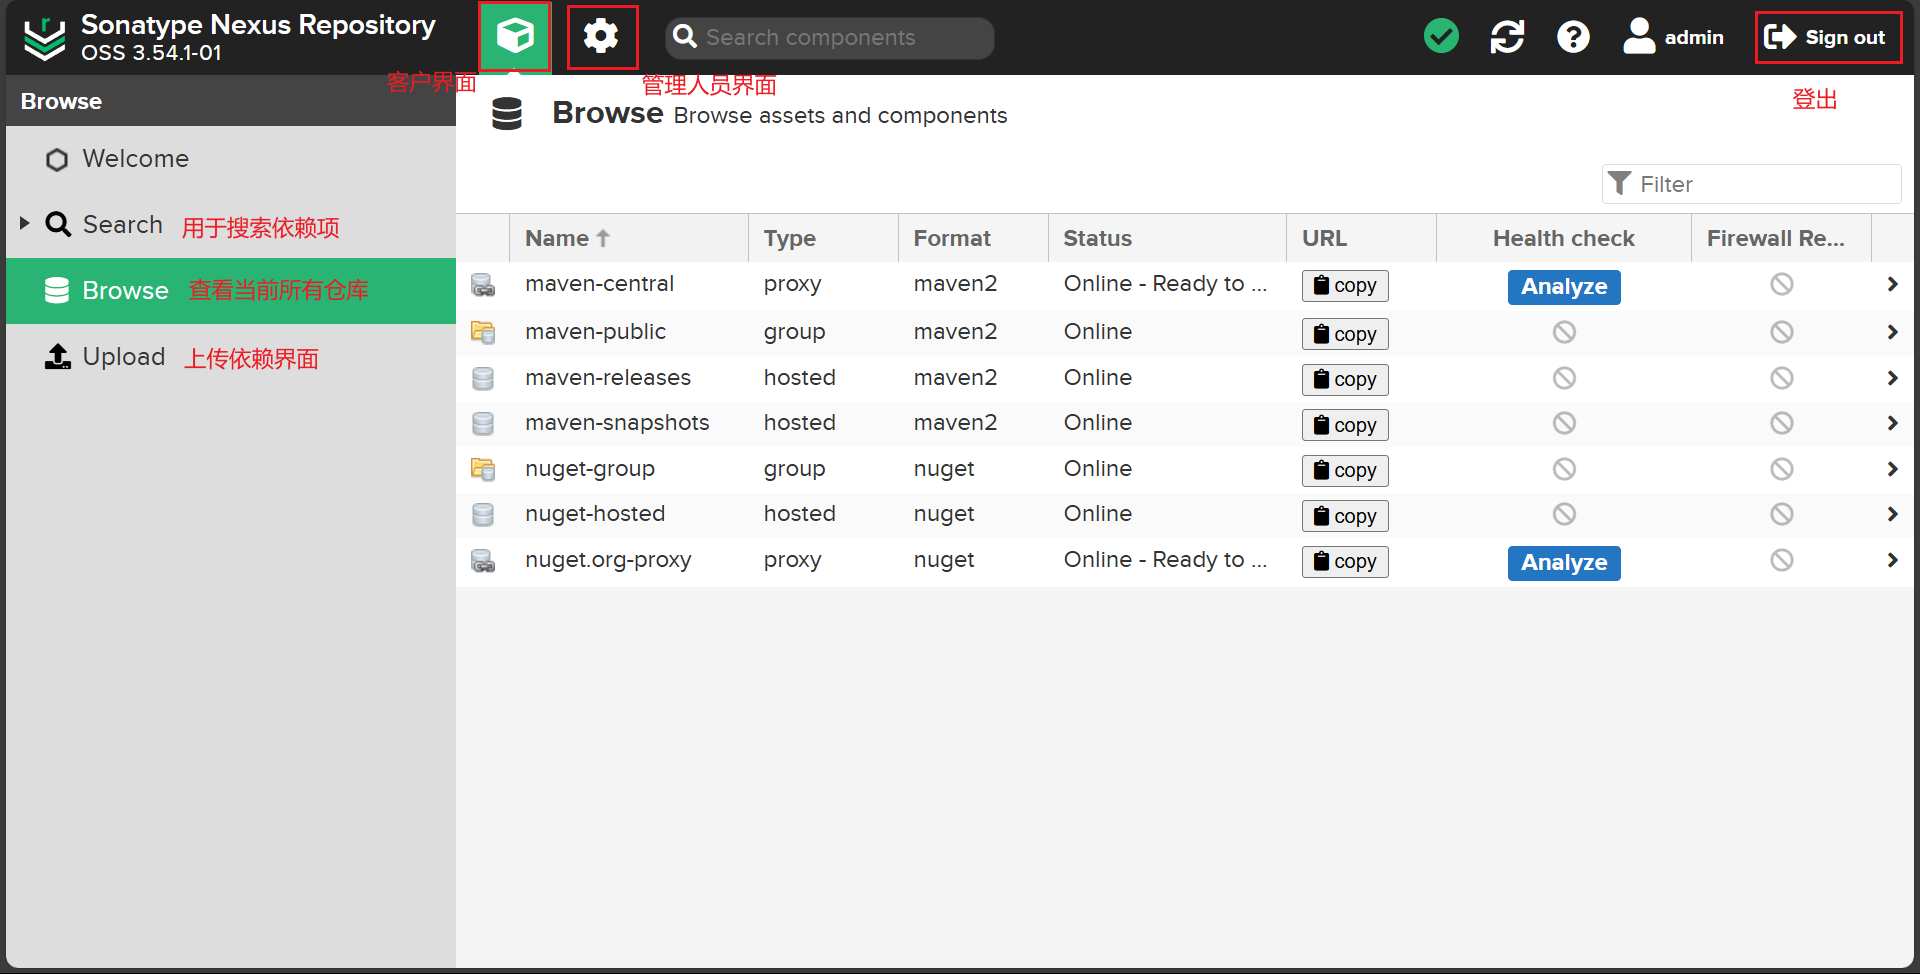Copy URL of maven-central repository
The image size is (1920, 974).
coord(1345,286)
